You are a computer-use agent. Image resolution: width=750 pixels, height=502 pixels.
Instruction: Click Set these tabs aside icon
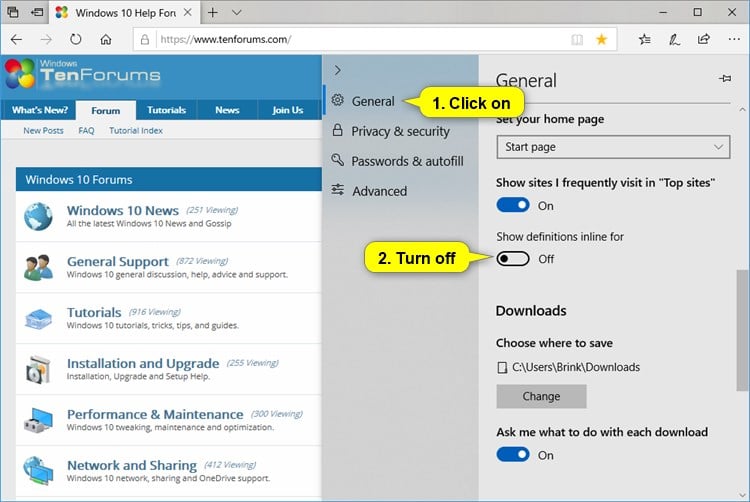37,12
